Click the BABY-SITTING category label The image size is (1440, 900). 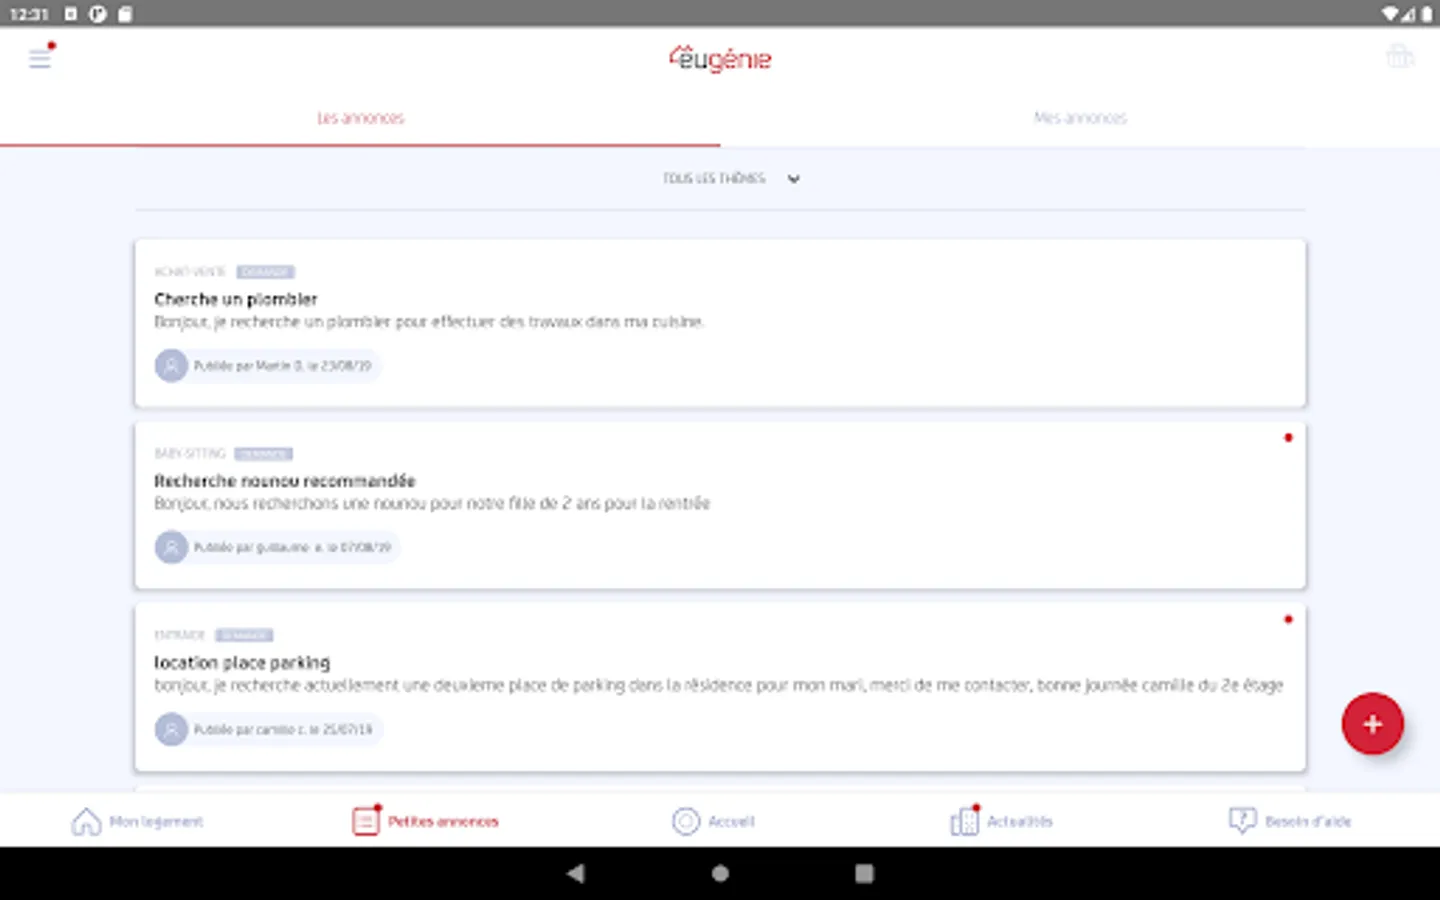coord(190,454)
